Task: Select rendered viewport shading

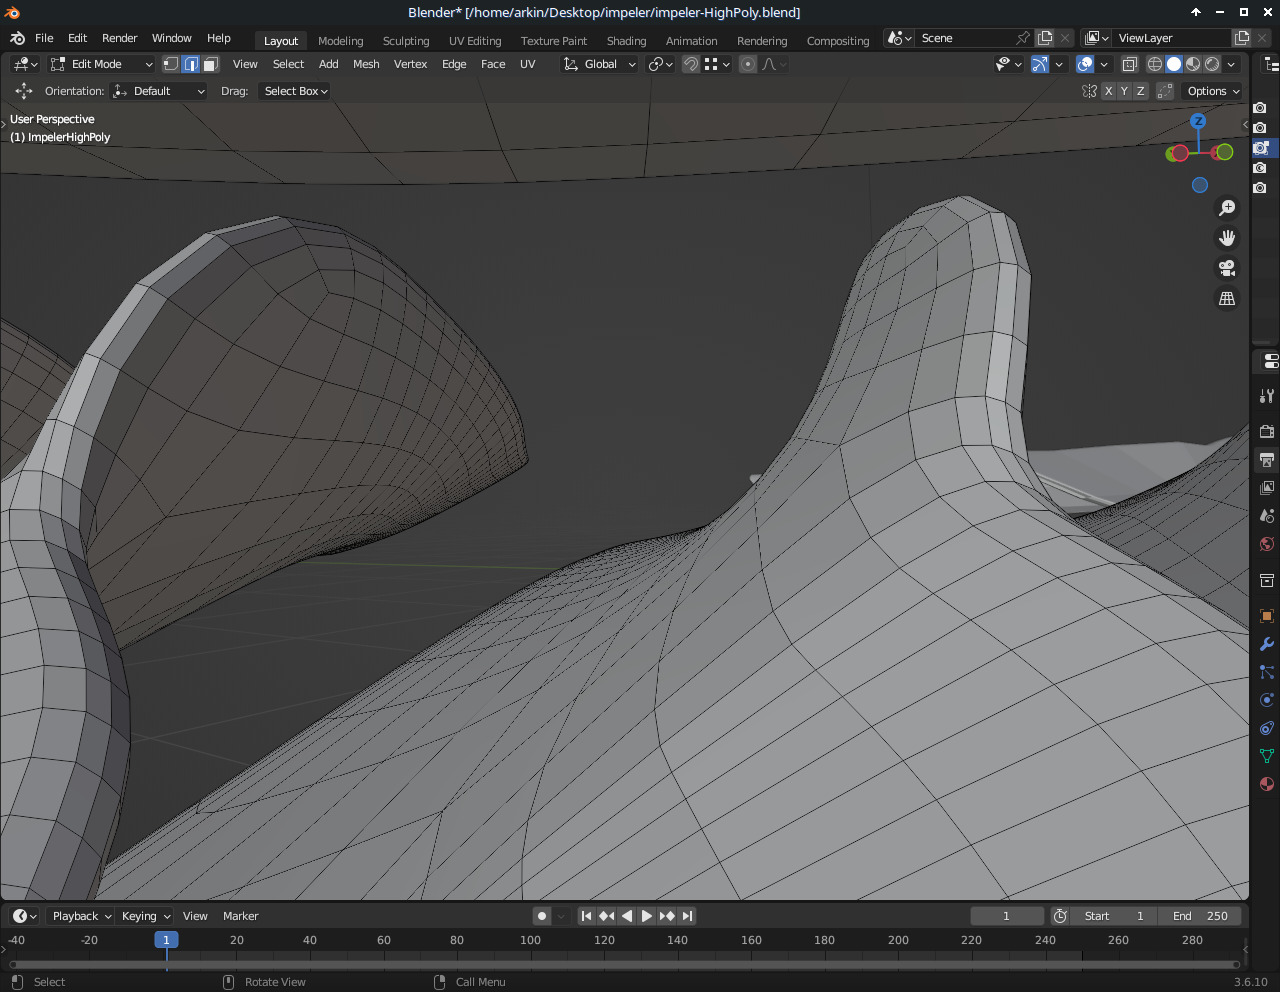Action: tap(1212, 64)
